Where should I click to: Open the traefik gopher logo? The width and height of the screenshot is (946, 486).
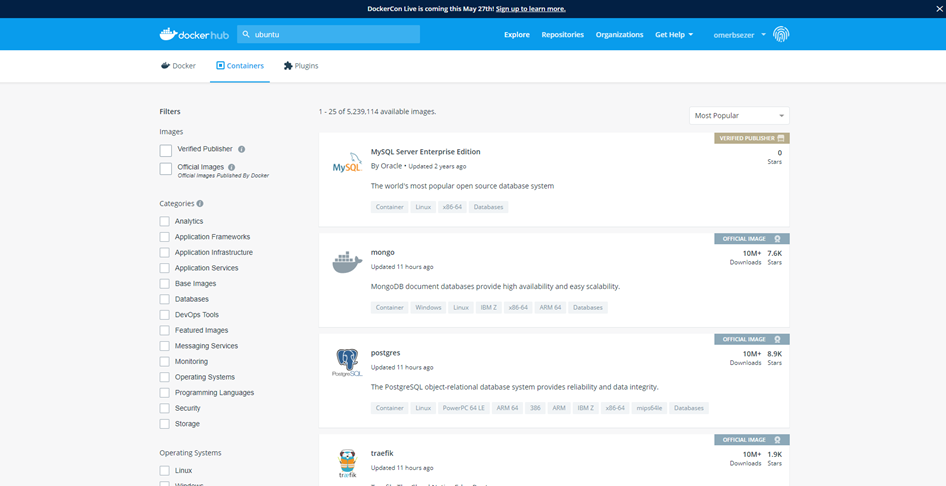pyautogui.click(x=348, y=464)
